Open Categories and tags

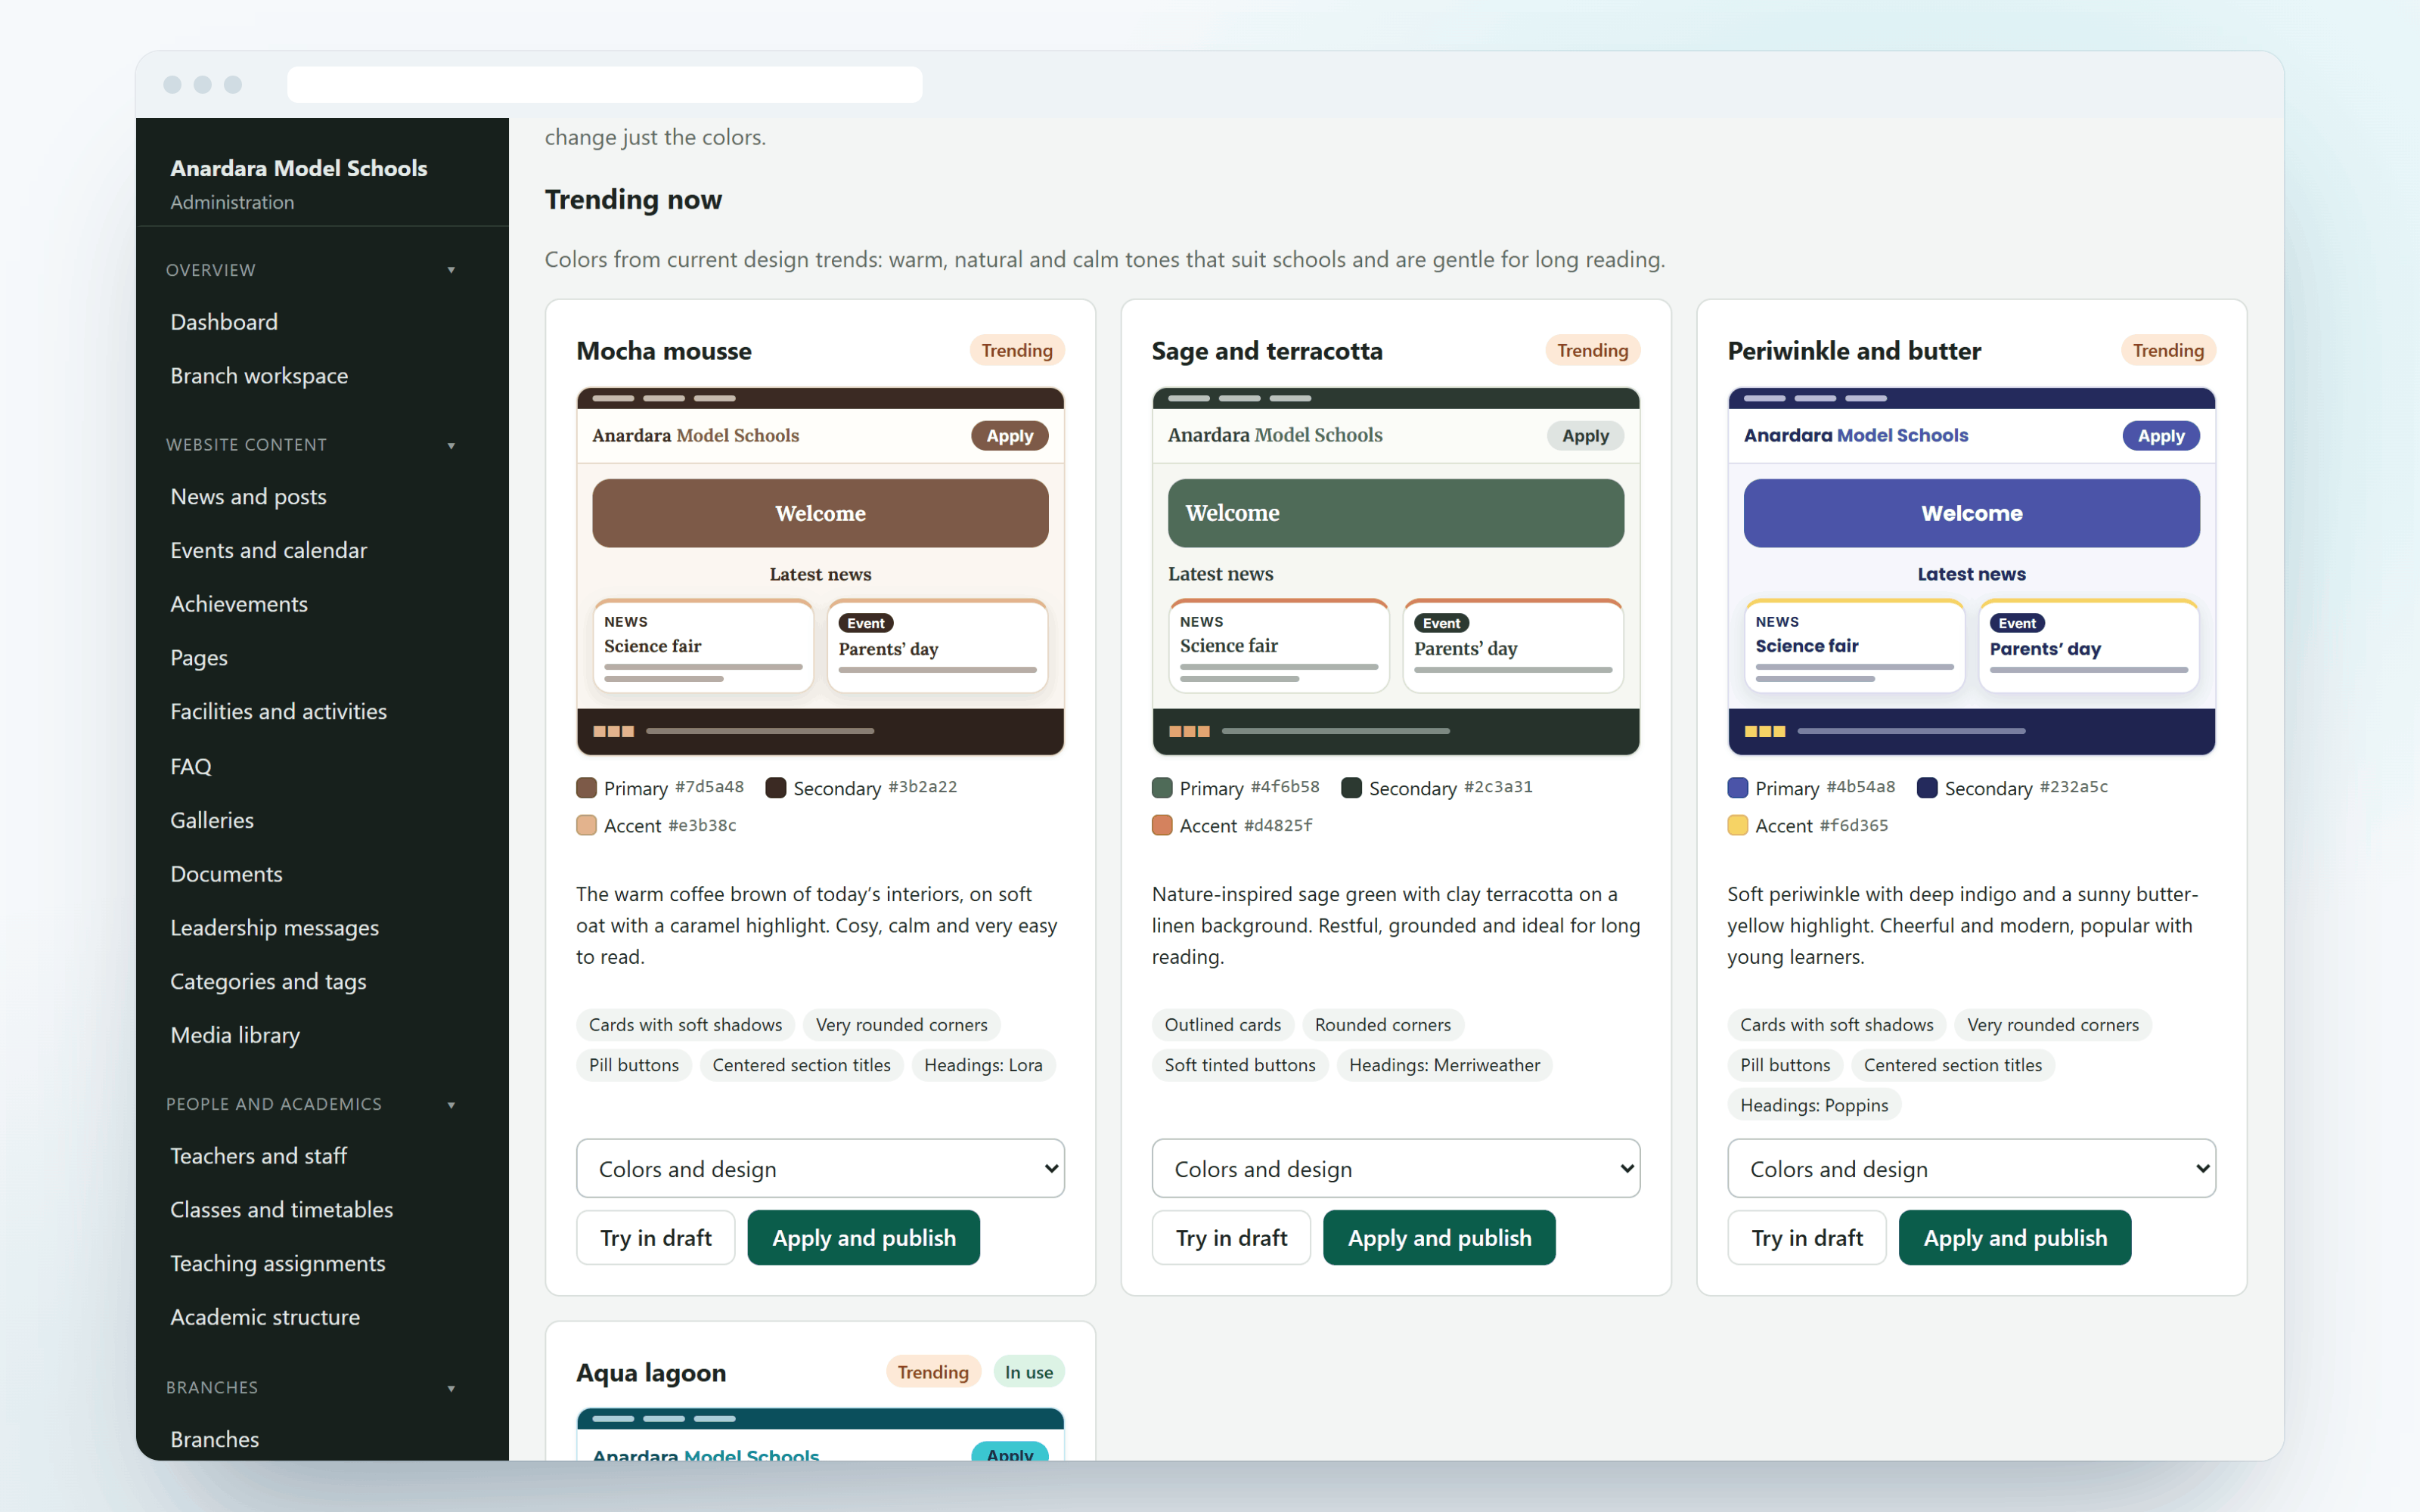coord(268,982)
